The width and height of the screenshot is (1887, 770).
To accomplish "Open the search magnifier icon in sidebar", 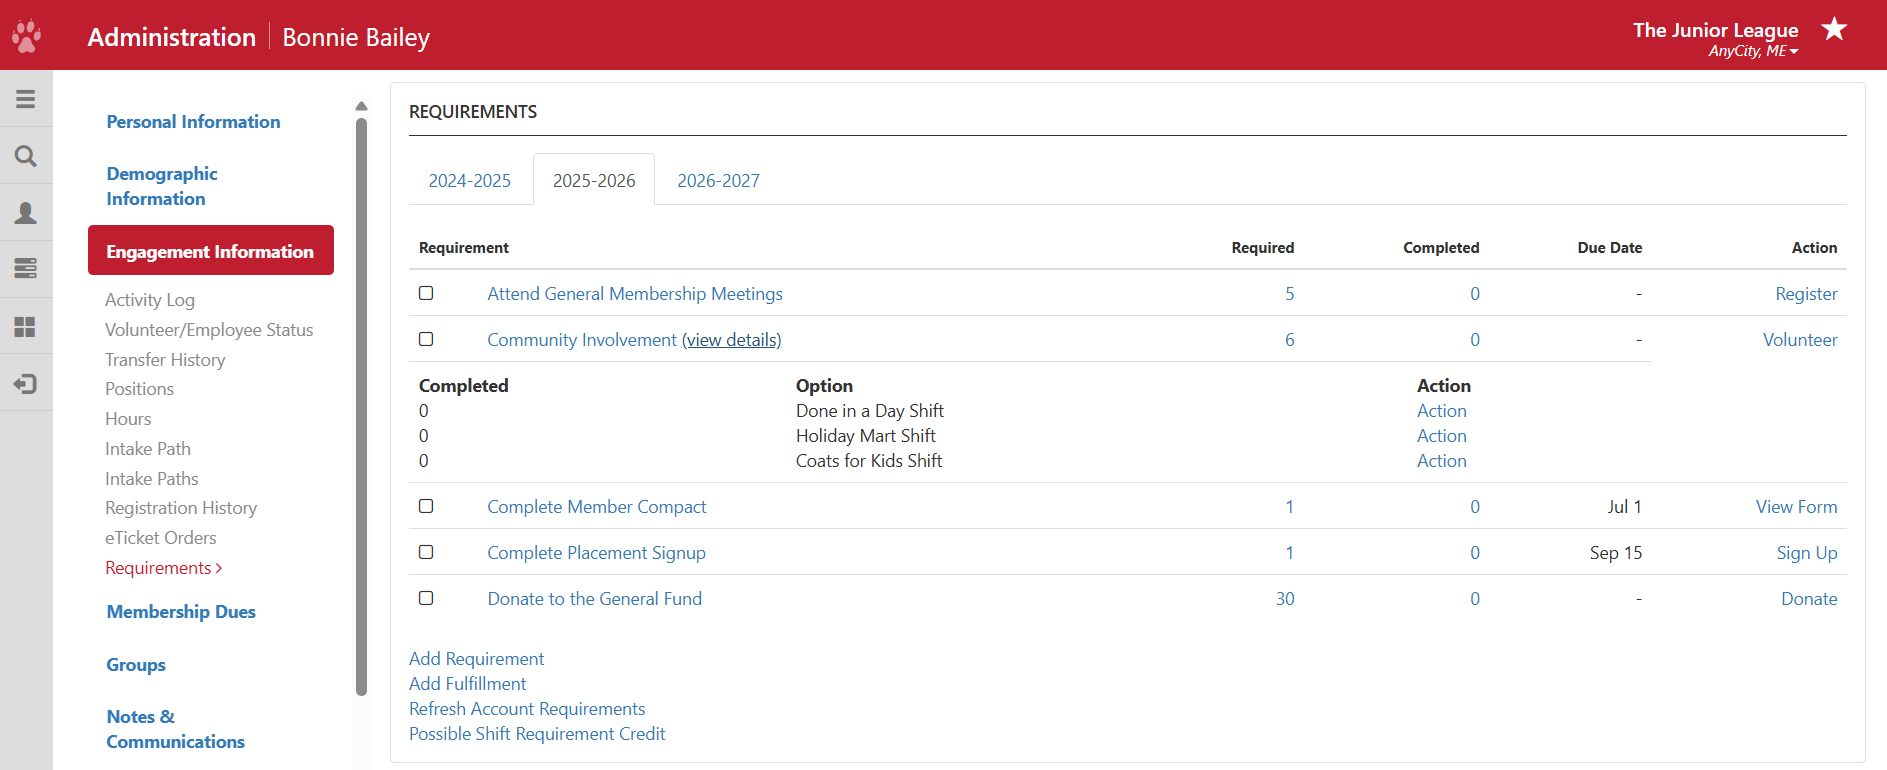I will [26, 156].
